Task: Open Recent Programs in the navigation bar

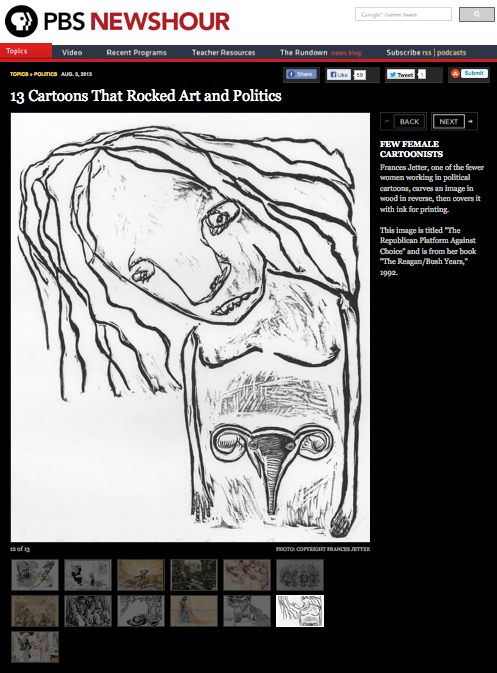Action: click(136, 52)
